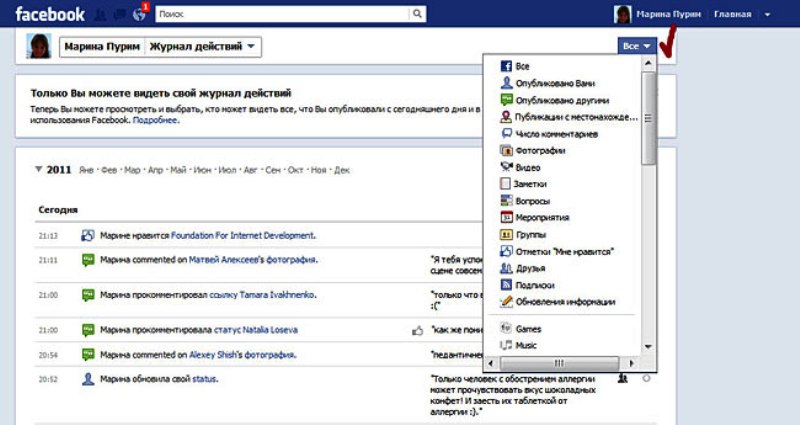Select Обновления информации in the list

point(565,301)
